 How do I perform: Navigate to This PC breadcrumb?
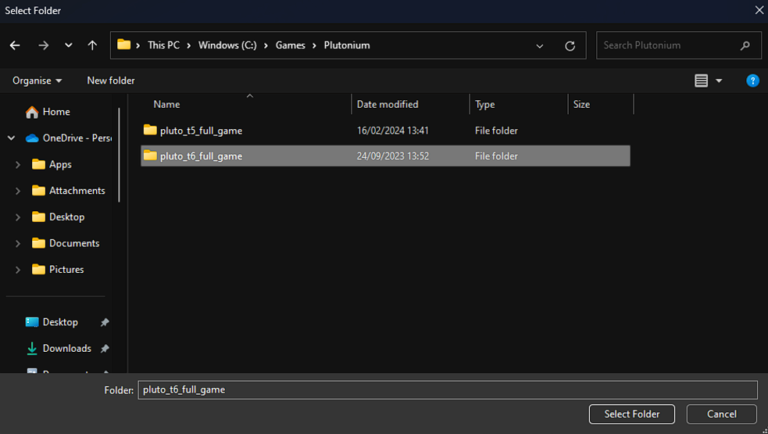[164, 45]
